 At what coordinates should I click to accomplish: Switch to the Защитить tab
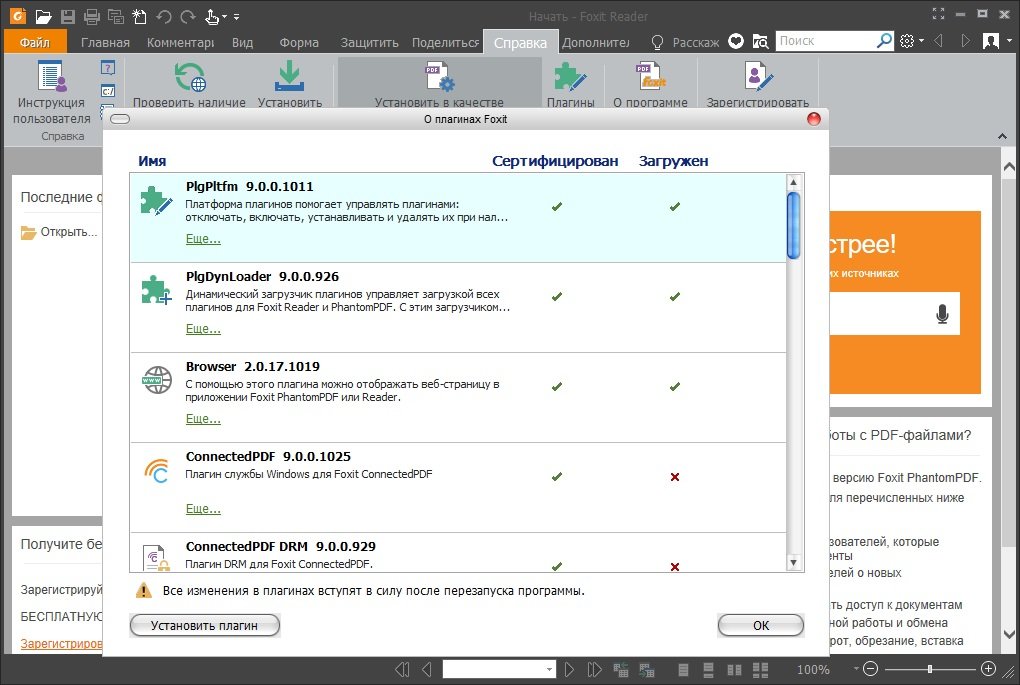(x=369, y=43)
